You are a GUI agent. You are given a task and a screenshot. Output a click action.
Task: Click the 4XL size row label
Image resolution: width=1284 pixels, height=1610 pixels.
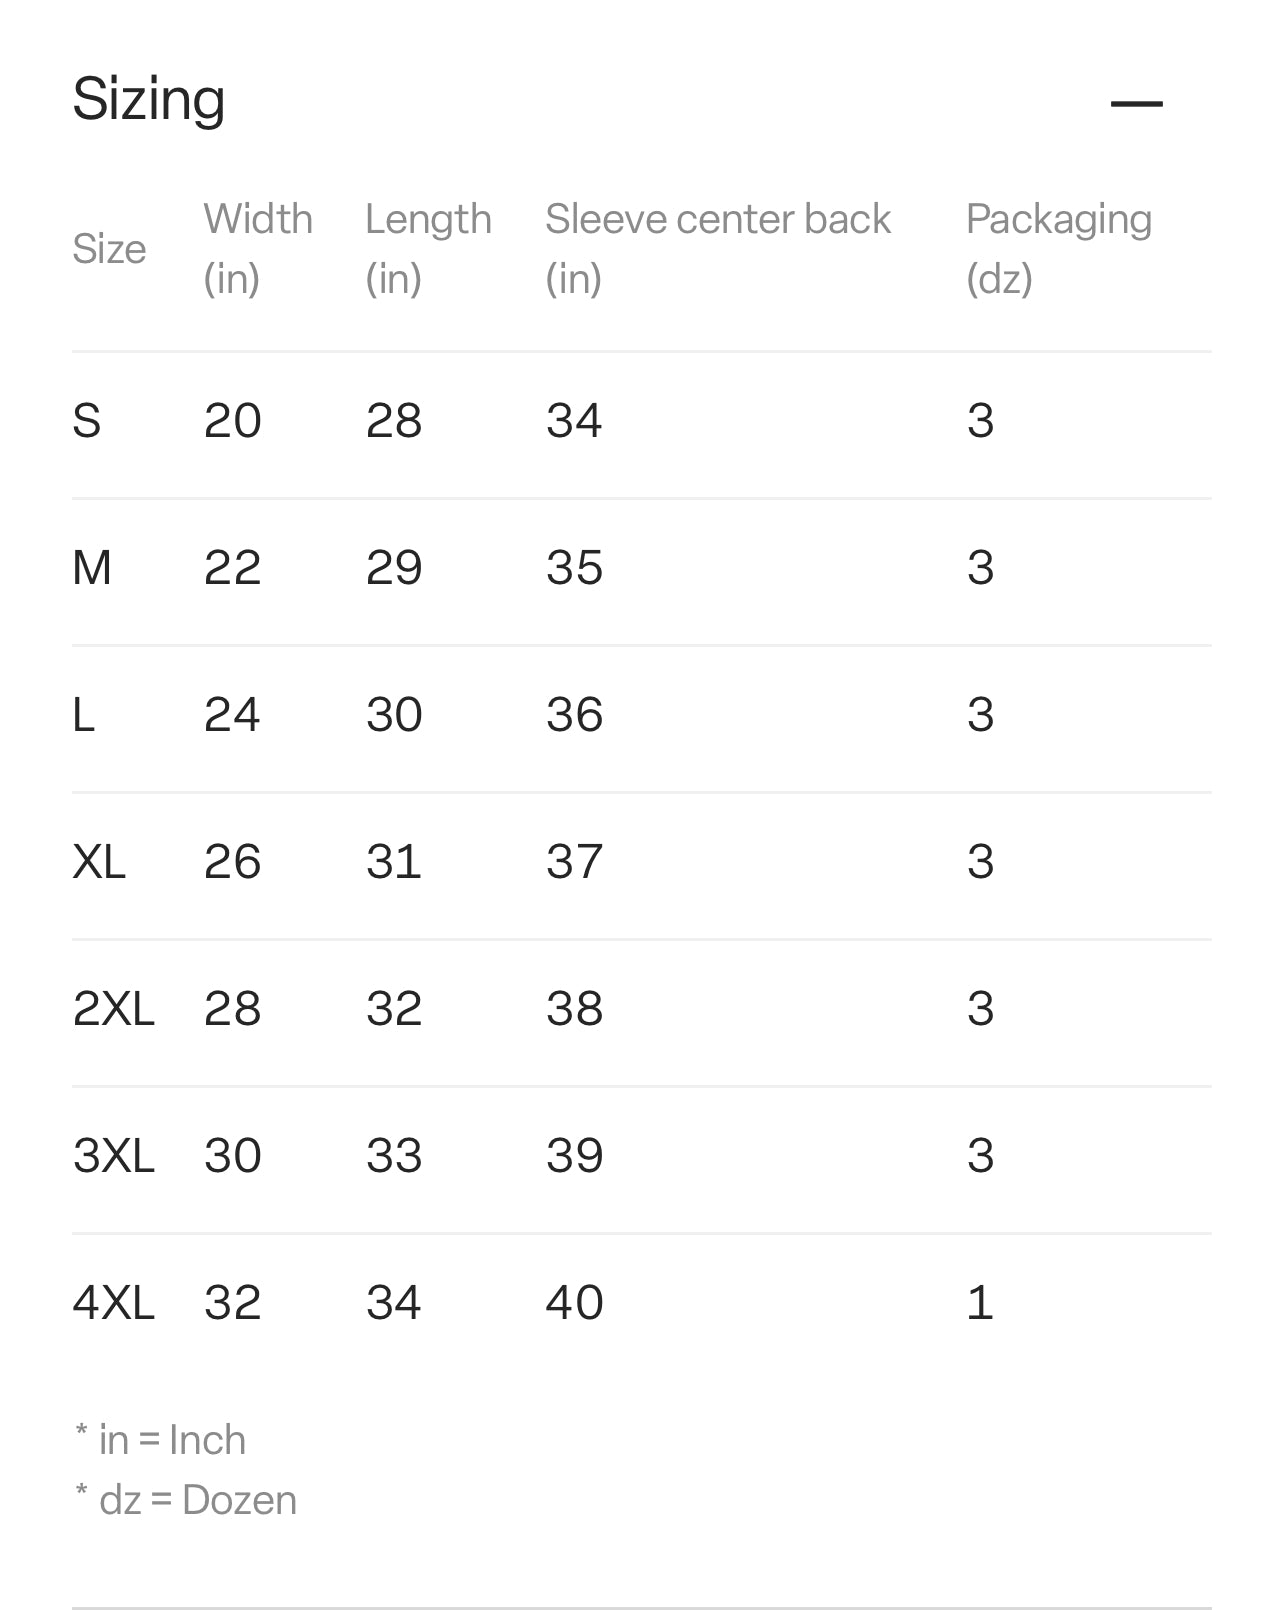[114, 1303]
